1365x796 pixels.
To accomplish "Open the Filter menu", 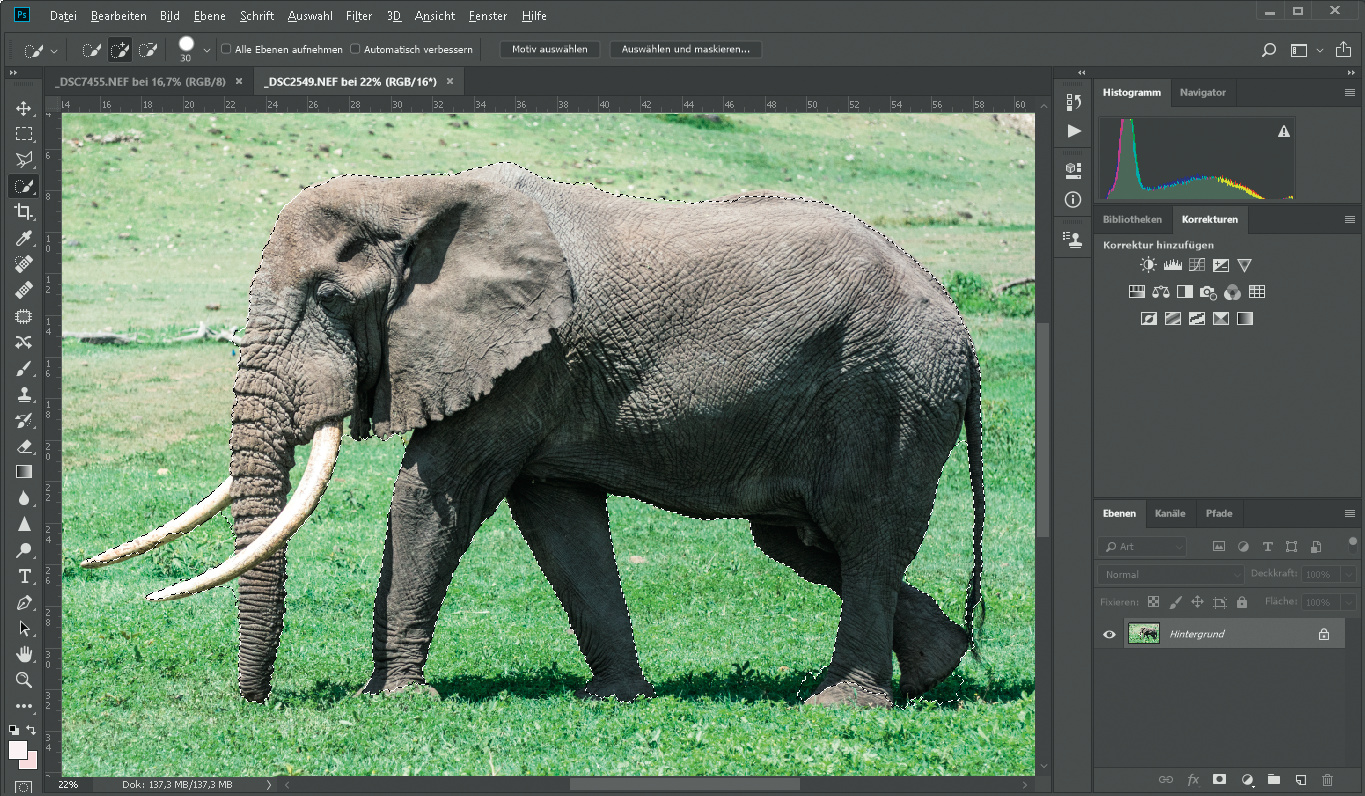I will point(359,16).
